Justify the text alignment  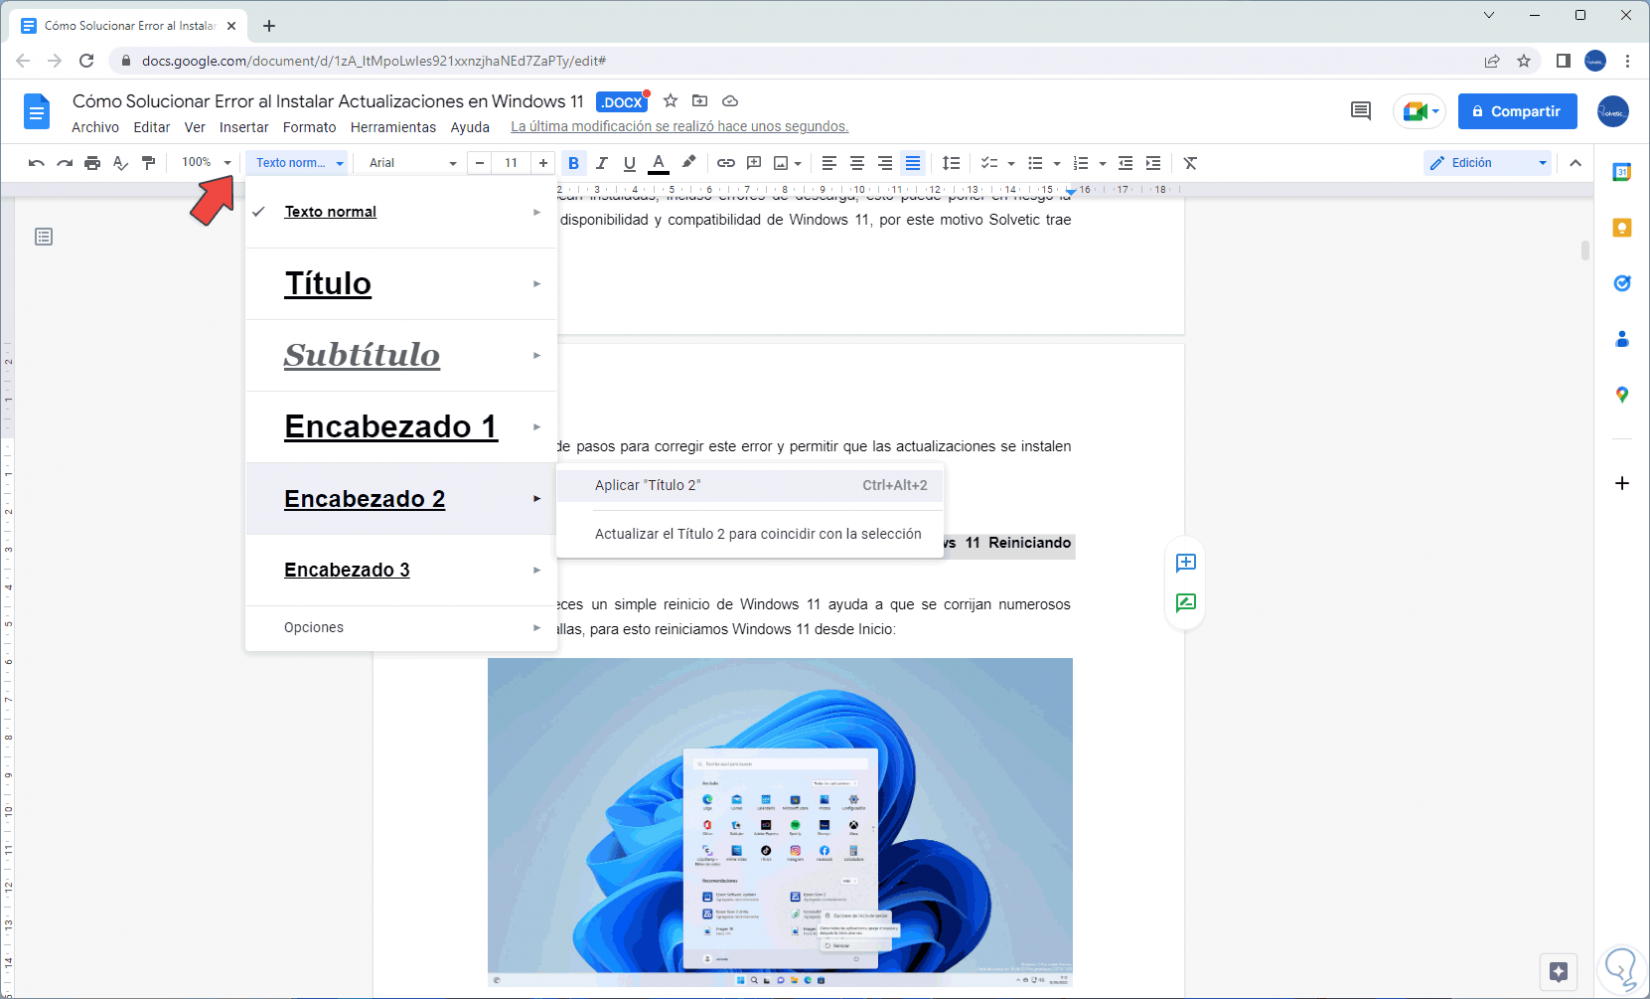[x=913, y=163]
